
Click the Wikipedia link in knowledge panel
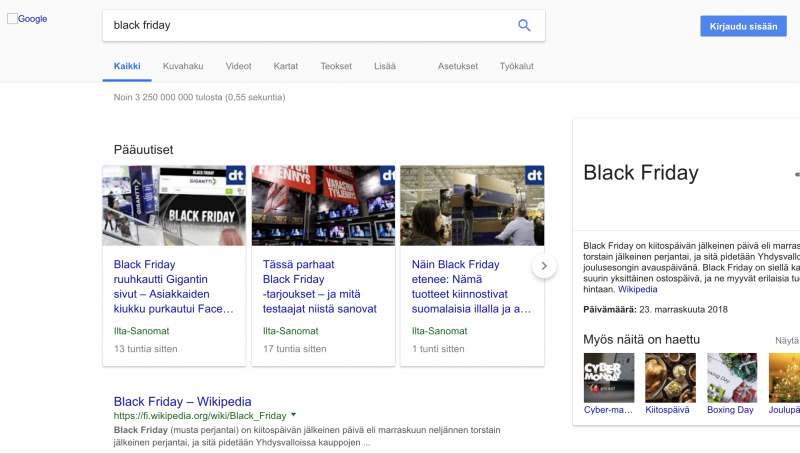point(637,289)
